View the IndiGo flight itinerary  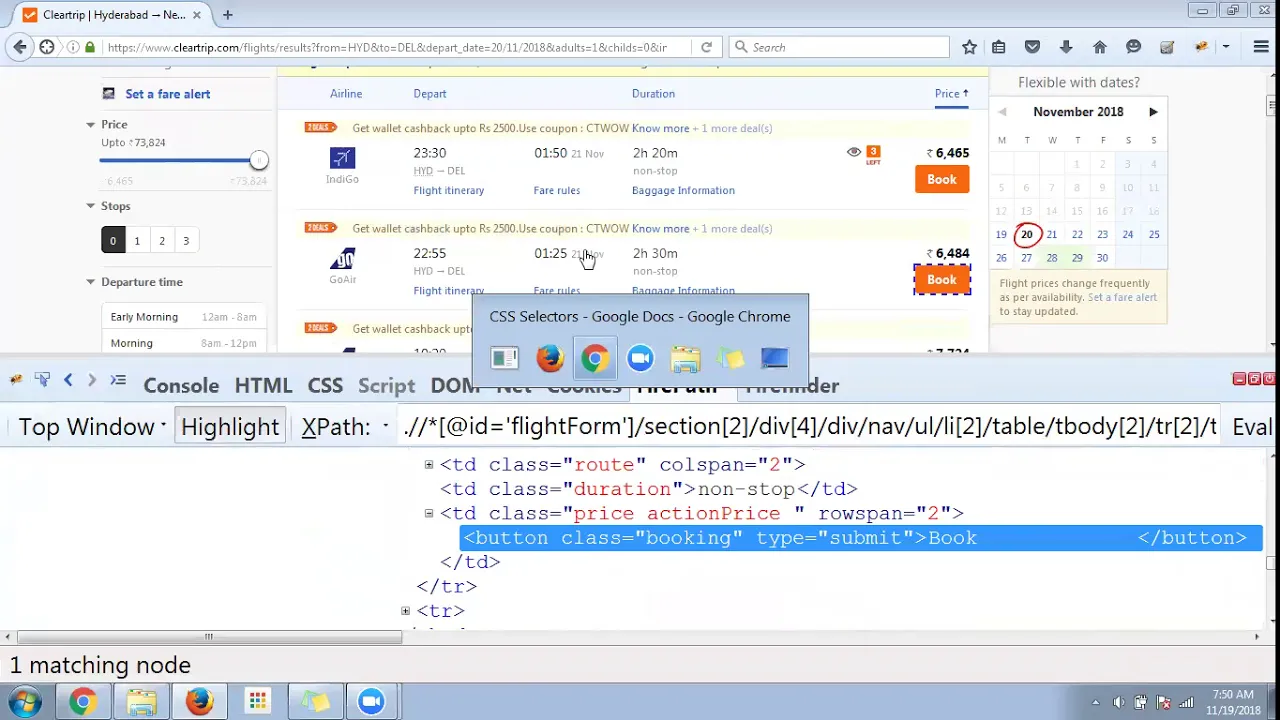click(x=449, y=190)
